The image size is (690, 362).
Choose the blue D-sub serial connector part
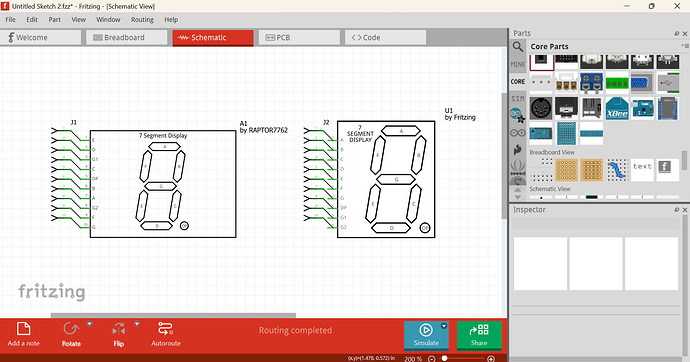[642, 83]
